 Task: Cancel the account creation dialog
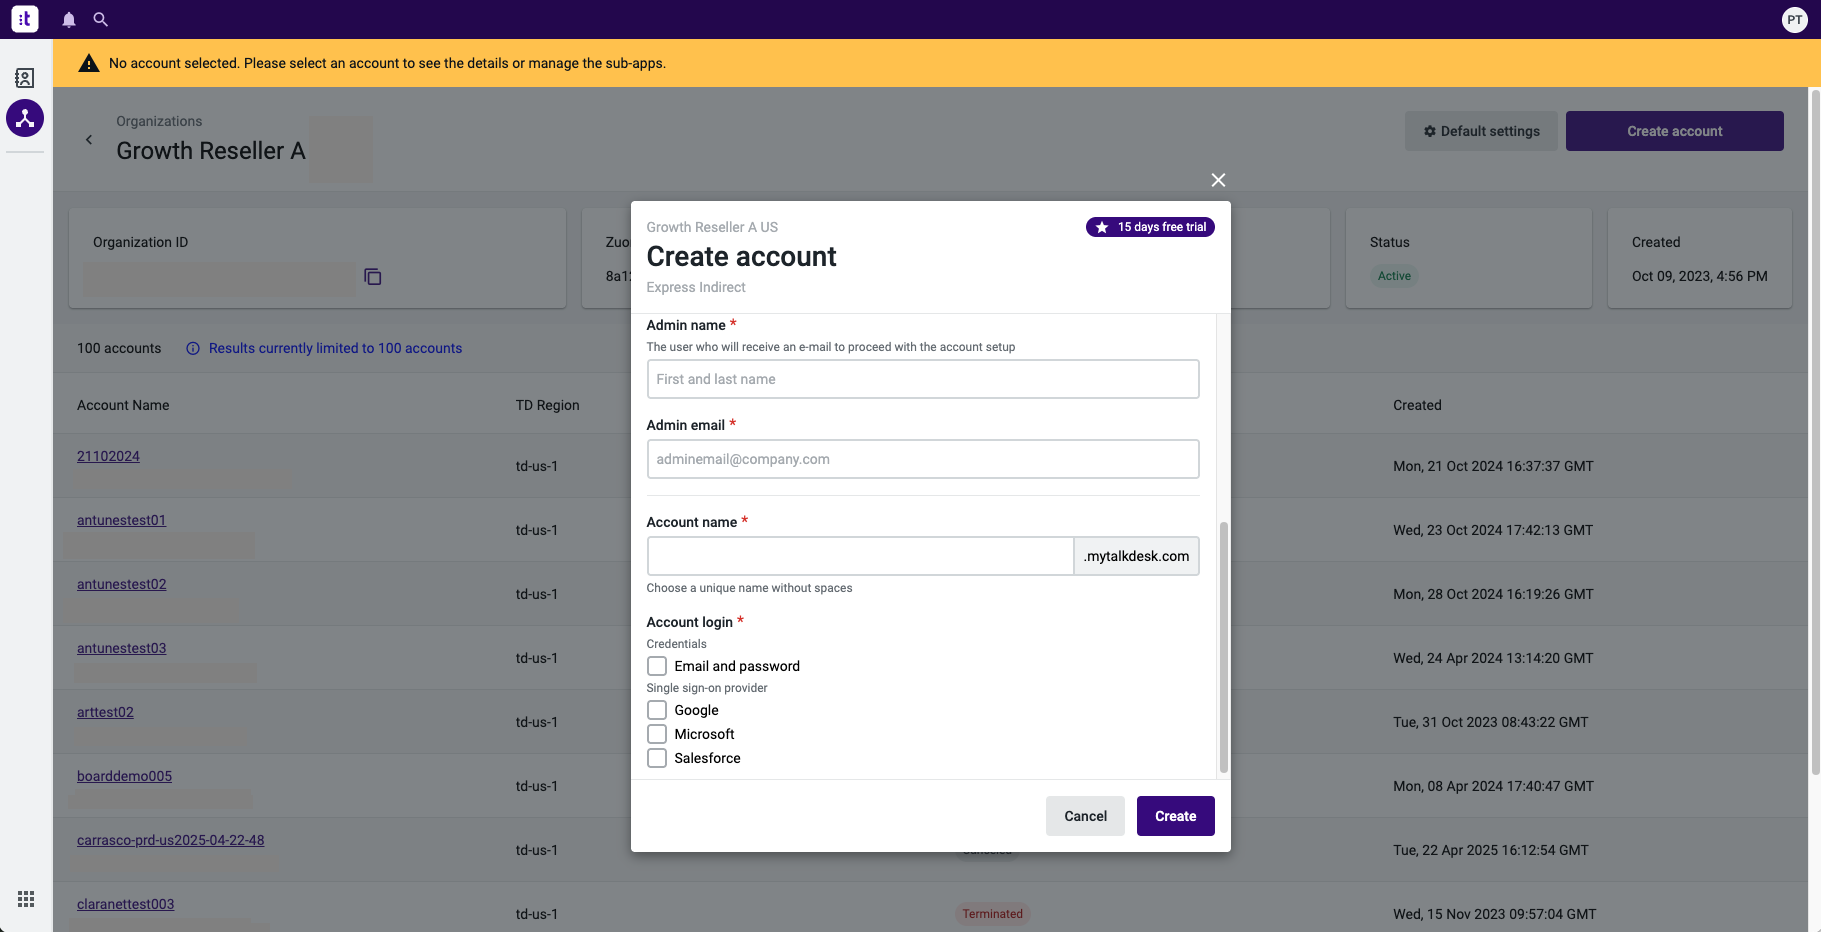[1086, 816]
